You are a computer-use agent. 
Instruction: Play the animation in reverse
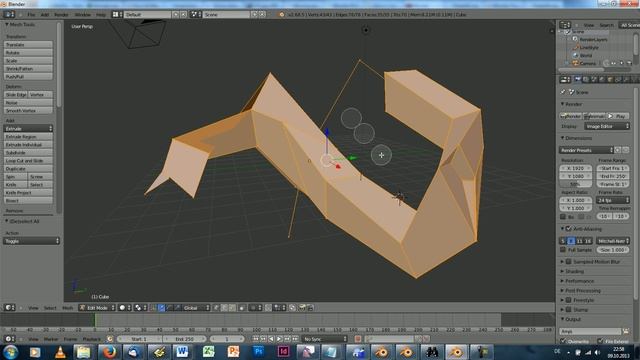point(271,339)
